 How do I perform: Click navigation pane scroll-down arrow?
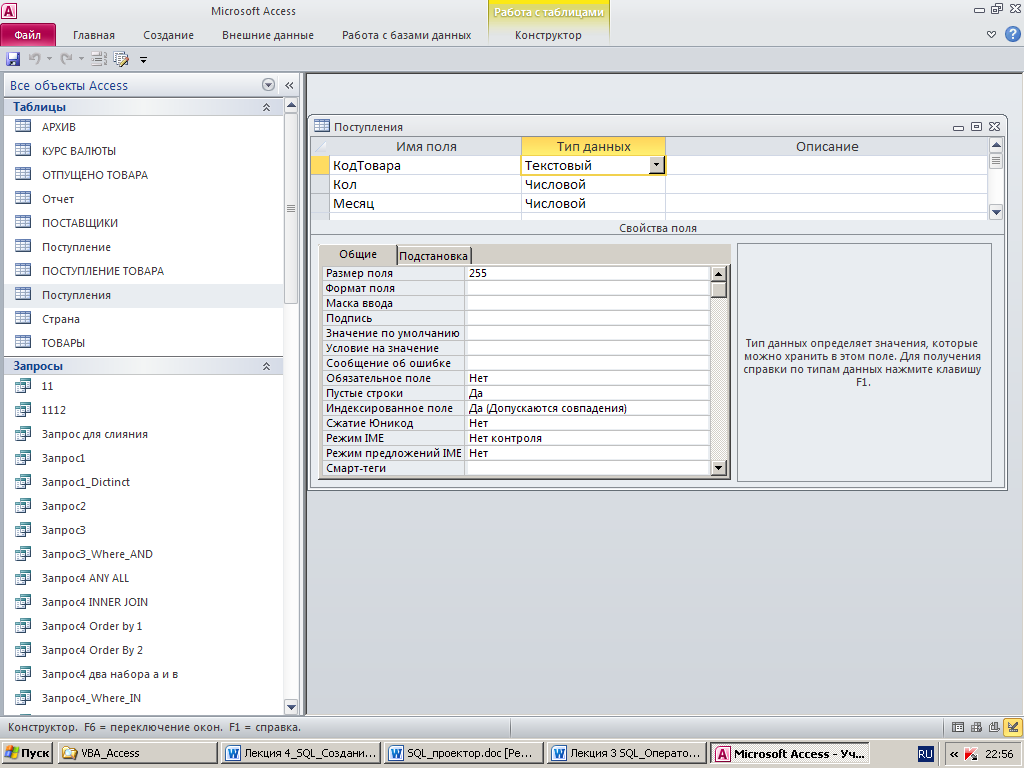click(x=291, y=707)
